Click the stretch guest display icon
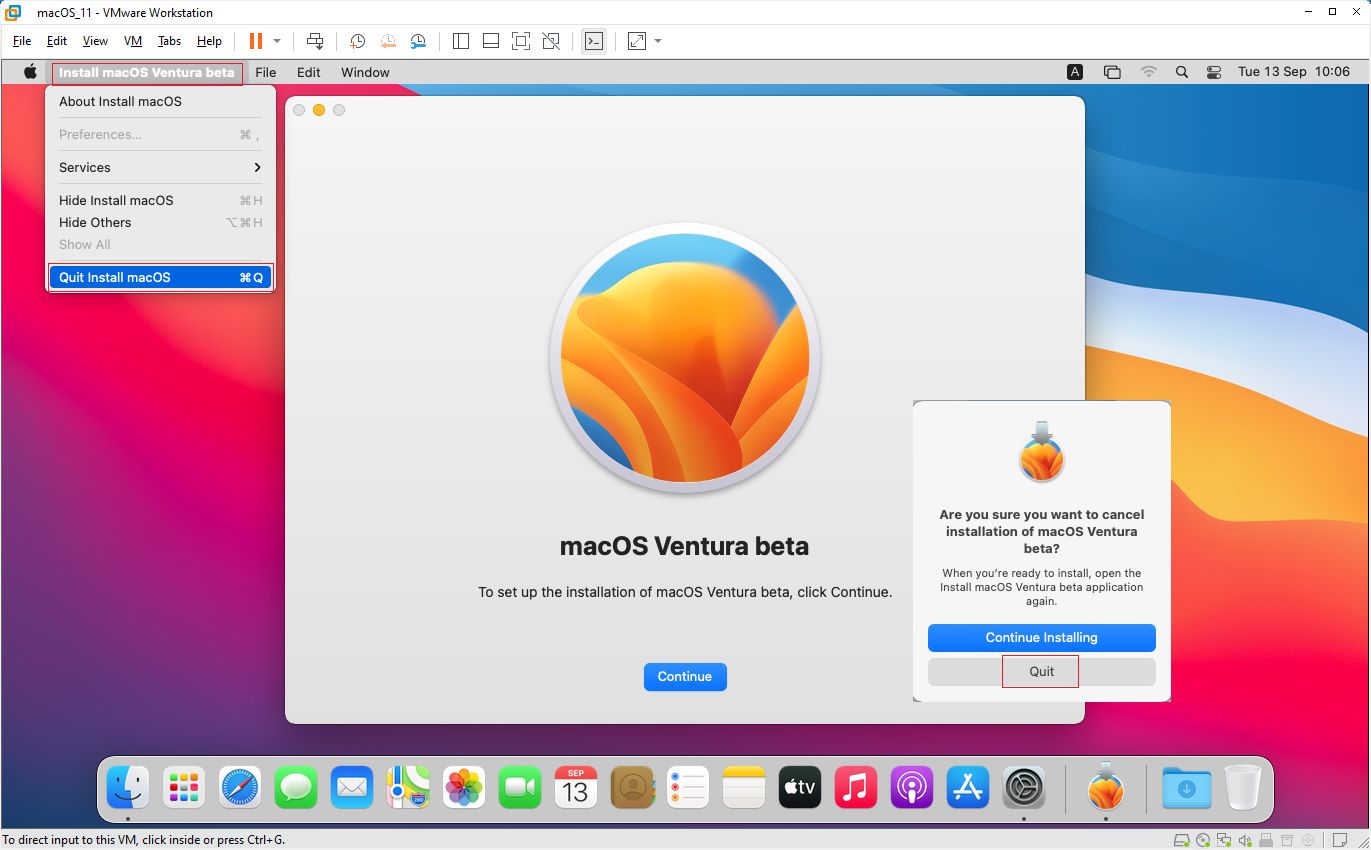Image resolution: width=1371 pixels, height=850 pixels. point(637,41)
